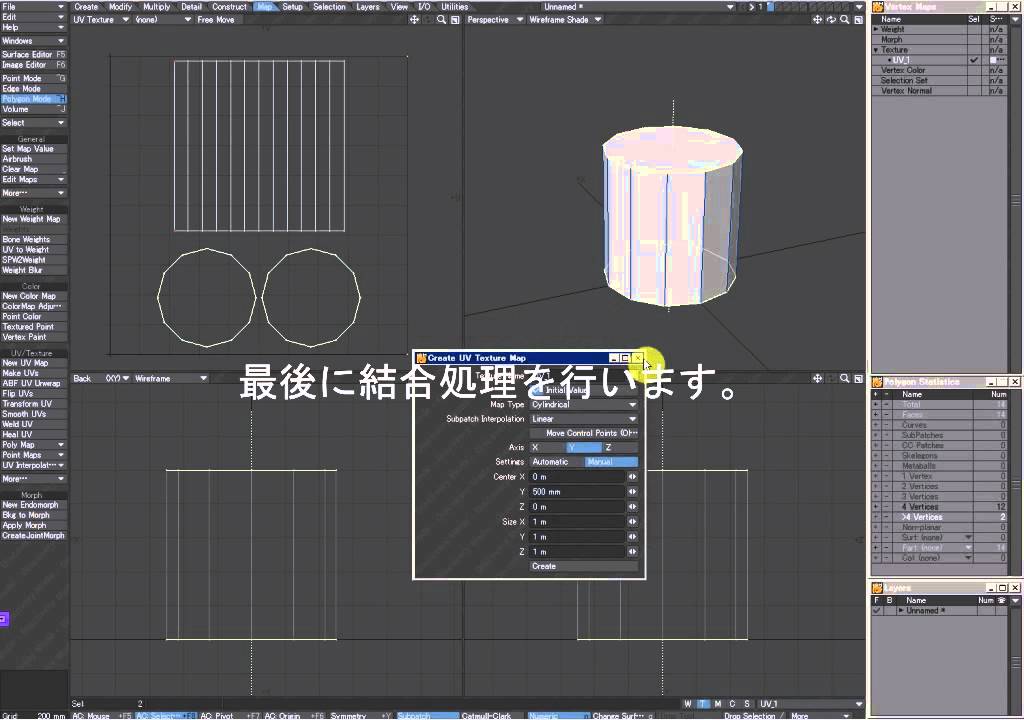This screenshot has width=1024, height=720.
Task: Click the minus button on the >4 Vertices row
Action: [886, 517]
